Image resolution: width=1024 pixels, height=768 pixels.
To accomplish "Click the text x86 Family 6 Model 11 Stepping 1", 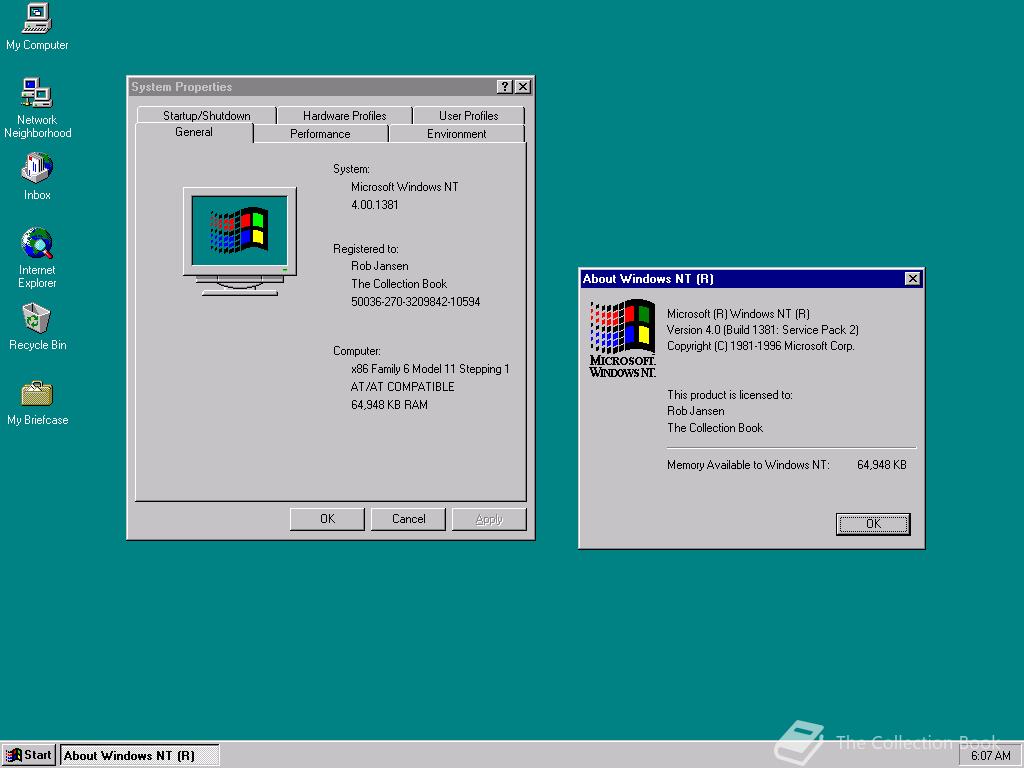I will [430, 369].
